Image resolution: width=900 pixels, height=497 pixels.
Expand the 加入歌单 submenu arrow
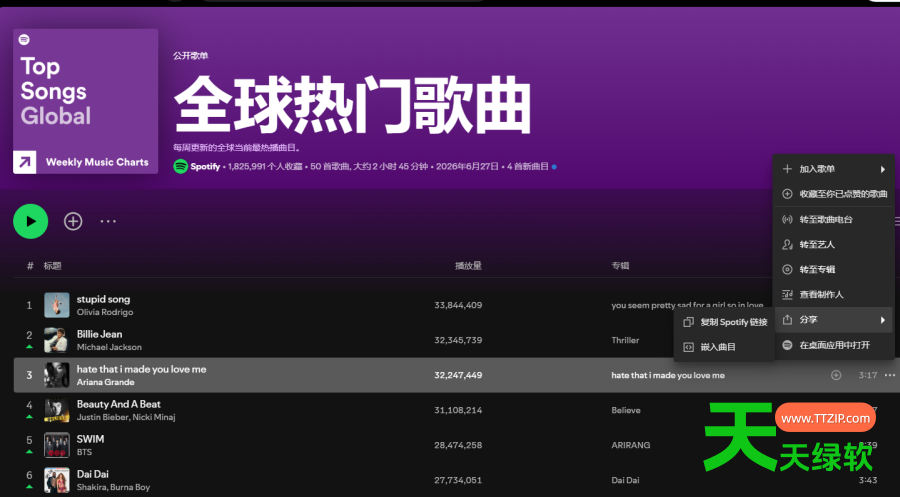coord(883,169)
